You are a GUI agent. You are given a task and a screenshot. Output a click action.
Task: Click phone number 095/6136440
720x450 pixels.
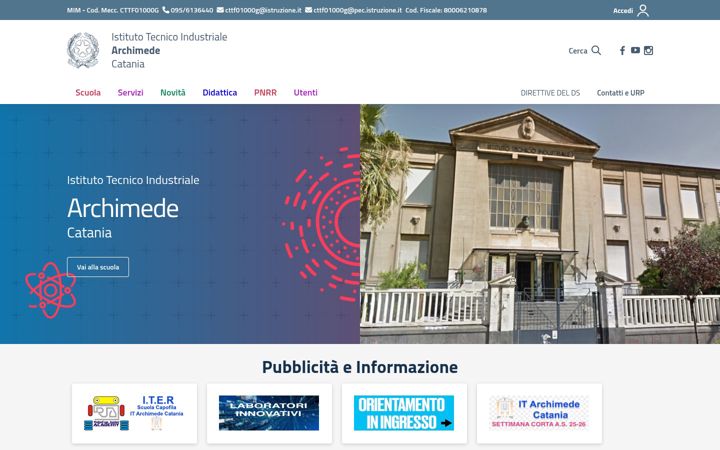pos(192,10)
